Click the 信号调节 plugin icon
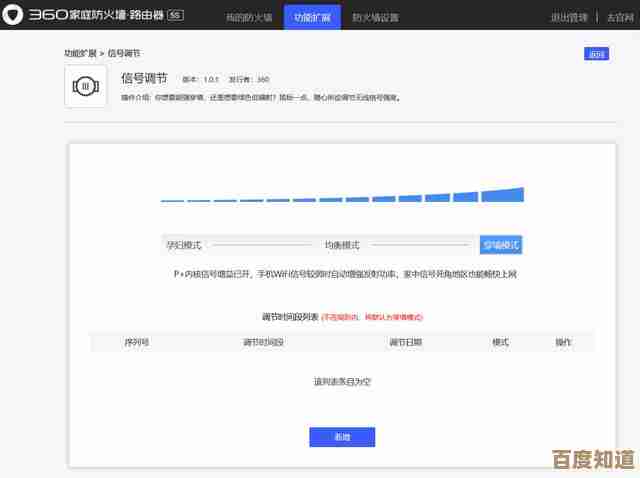The width and height of the screenshot is (640, 478). [85, 86]
